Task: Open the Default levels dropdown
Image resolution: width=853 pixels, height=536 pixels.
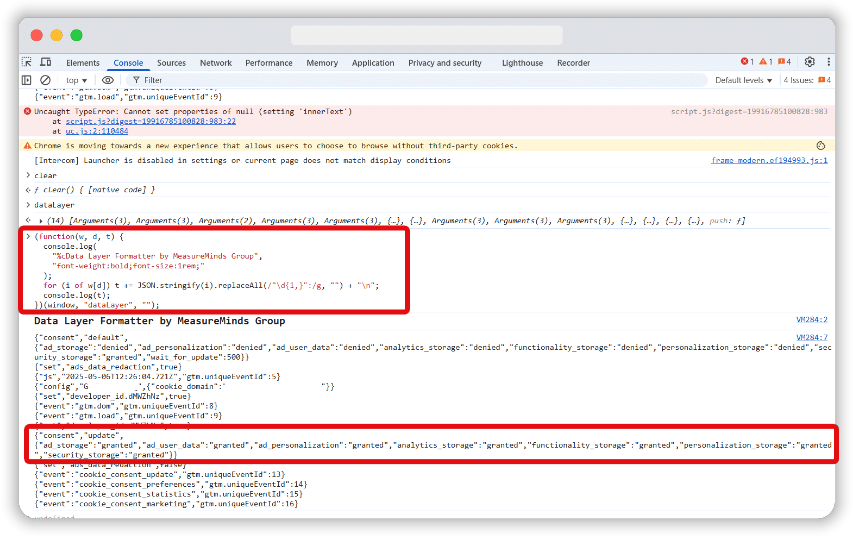Action: 743,80
